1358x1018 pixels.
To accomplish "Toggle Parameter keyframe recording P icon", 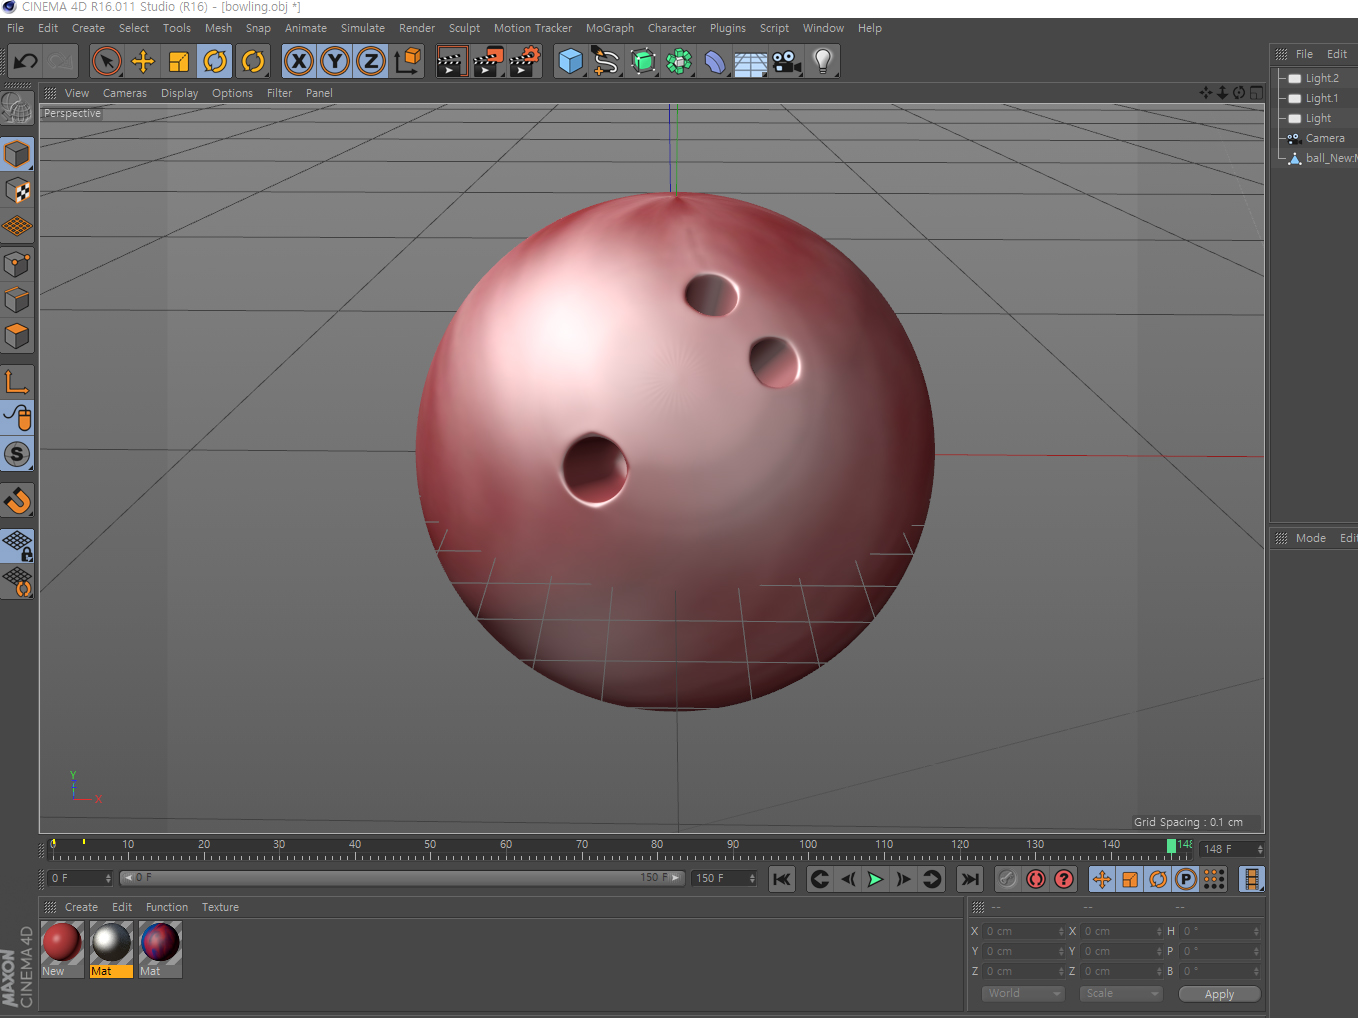I will pyautogui.click(x=1186, y=879).
